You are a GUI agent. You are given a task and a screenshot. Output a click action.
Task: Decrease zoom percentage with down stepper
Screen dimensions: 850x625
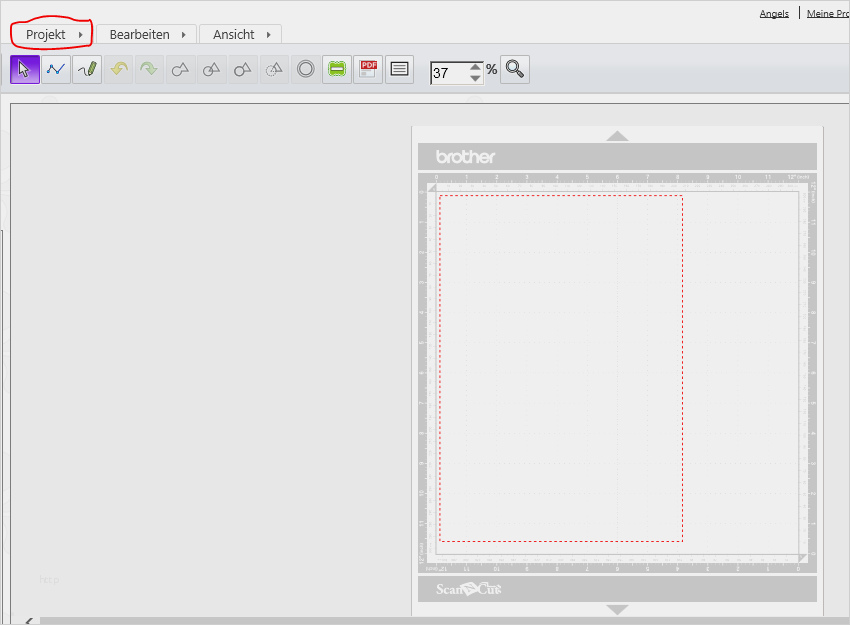coord(475,78)
